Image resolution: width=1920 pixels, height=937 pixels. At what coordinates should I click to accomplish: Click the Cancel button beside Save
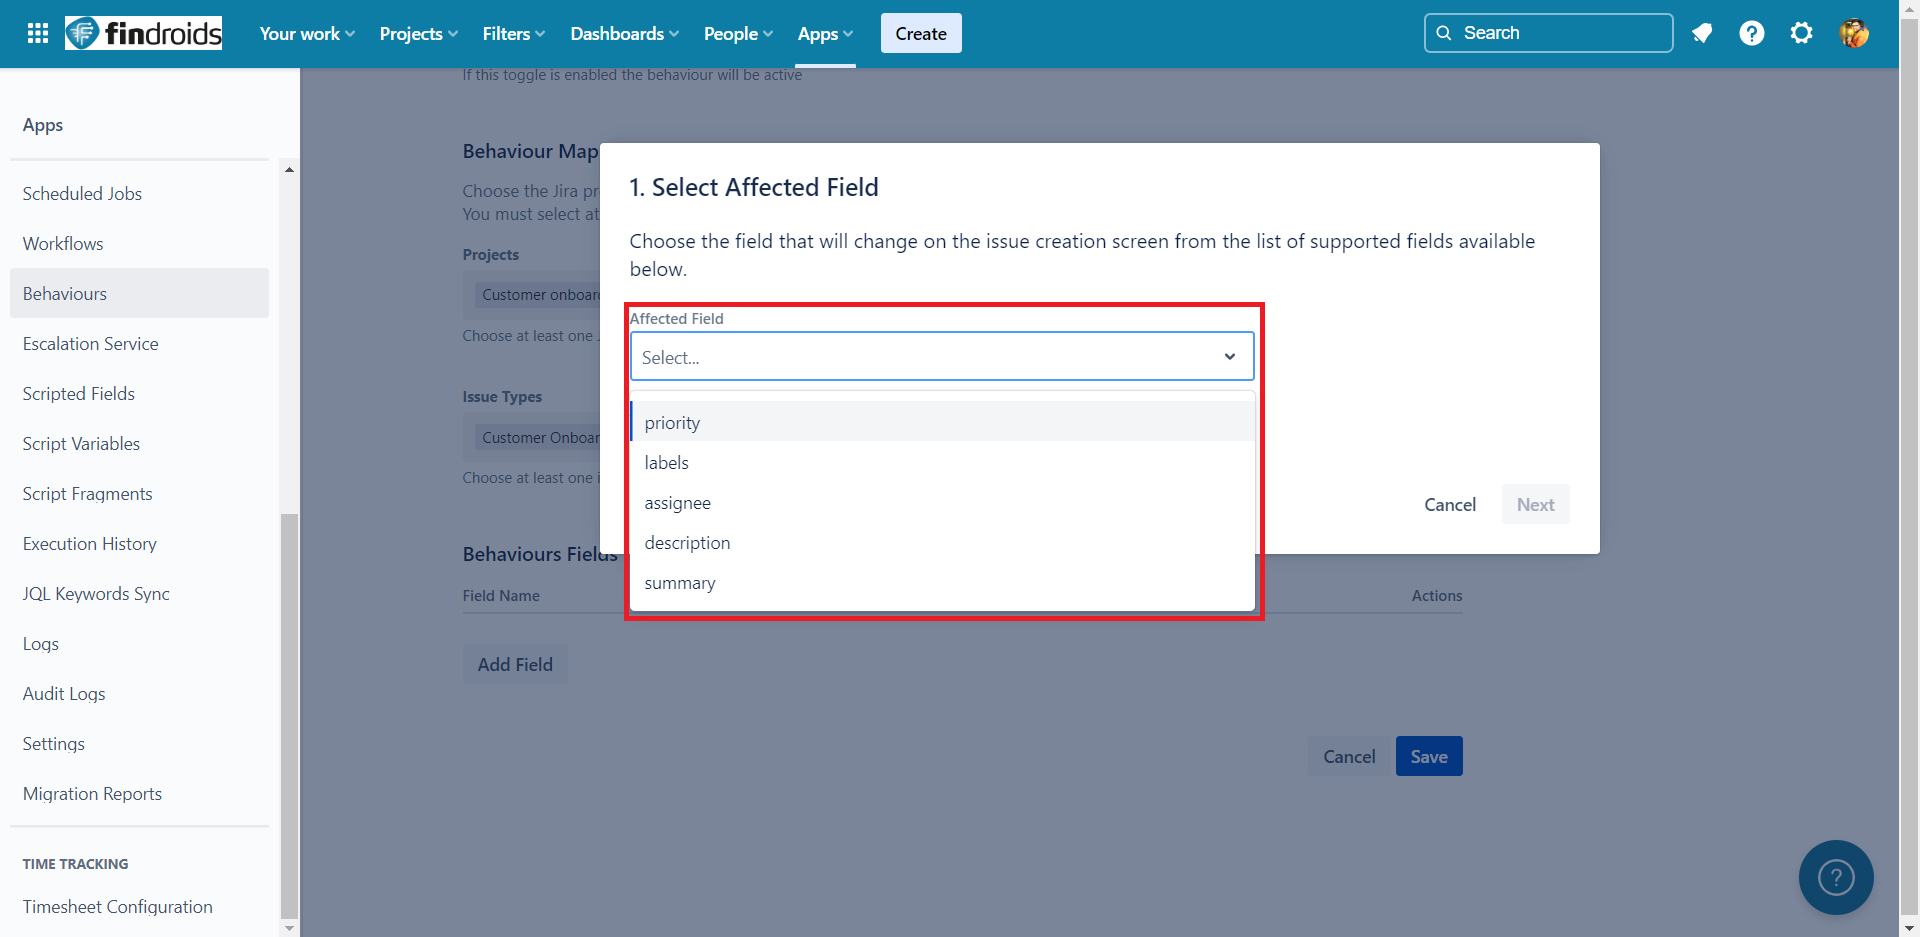click(x=1349, y=756)
